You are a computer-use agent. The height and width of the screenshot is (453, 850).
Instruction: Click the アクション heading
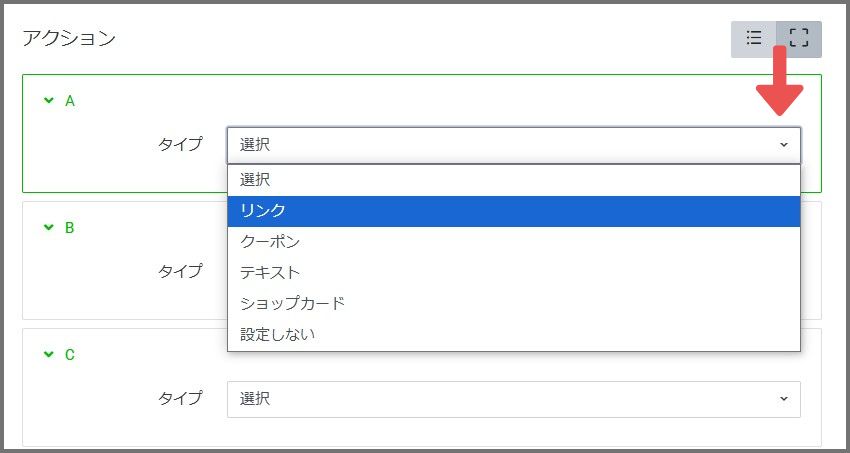[69, 38]
